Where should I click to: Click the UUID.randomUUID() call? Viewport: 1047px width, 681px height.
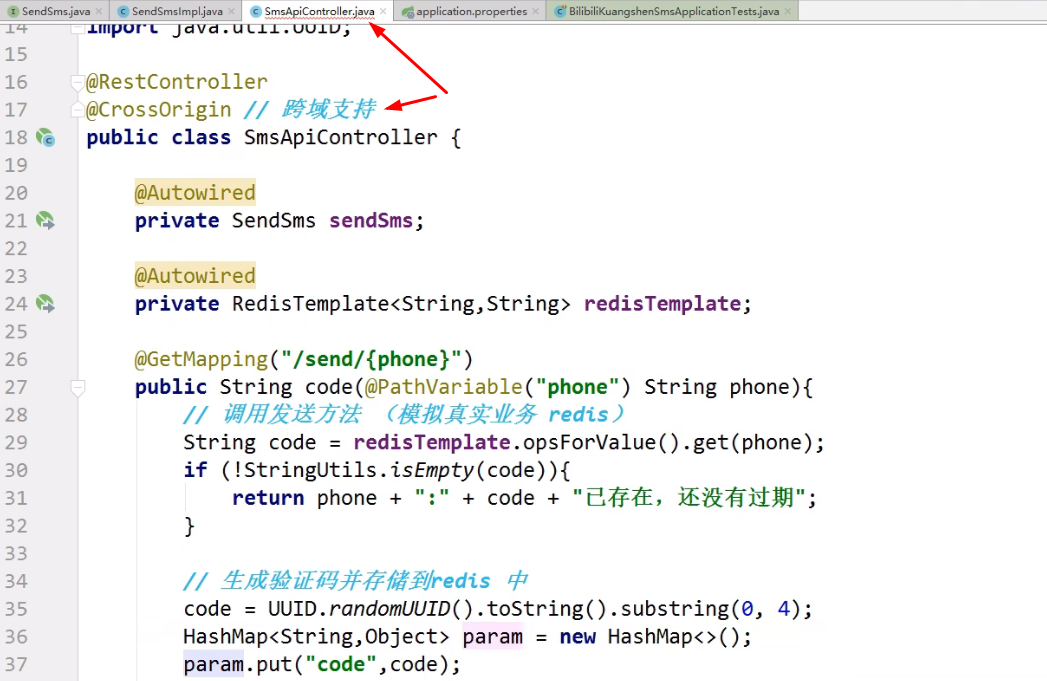coord(370,609)
